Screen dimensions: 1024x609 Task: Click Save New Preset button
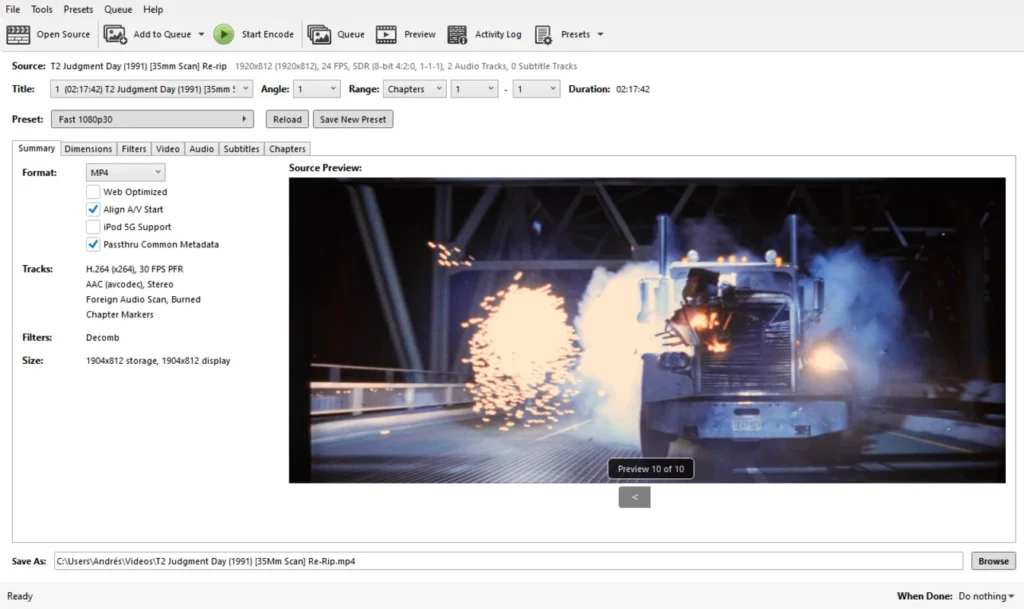point(353,119)
